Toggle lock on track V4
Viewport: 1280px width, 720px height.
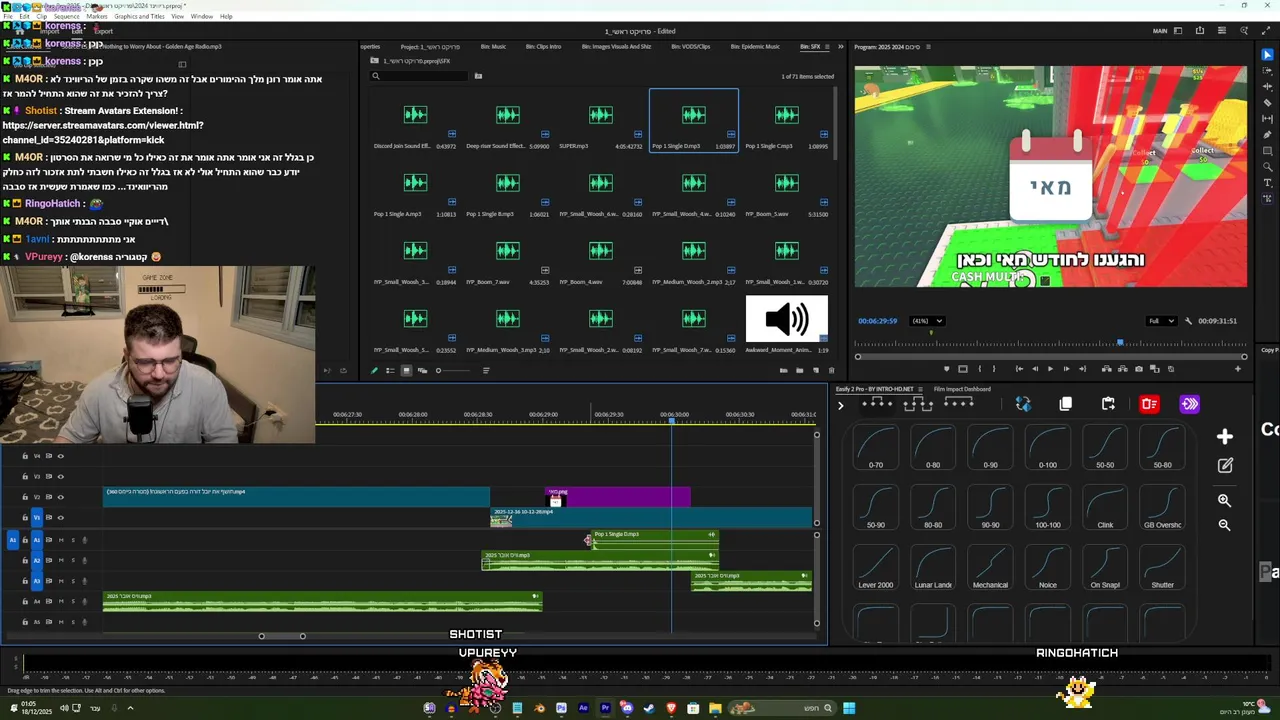(x=25, y=456)
